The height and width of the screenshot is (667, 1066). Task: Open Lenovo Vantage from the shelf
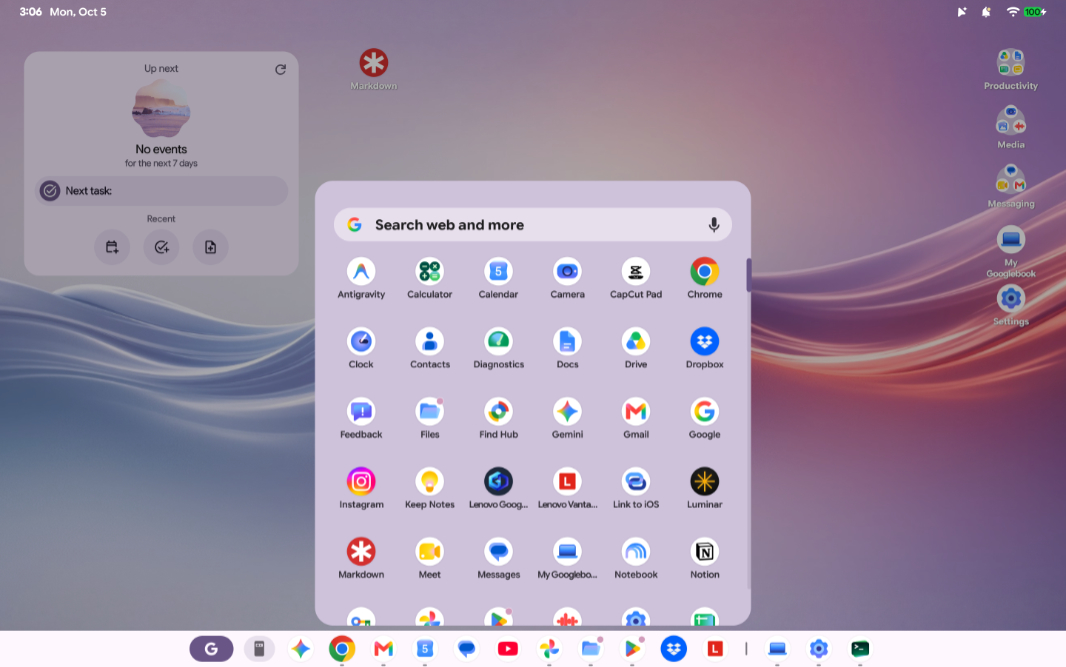(x=715, y=649)
